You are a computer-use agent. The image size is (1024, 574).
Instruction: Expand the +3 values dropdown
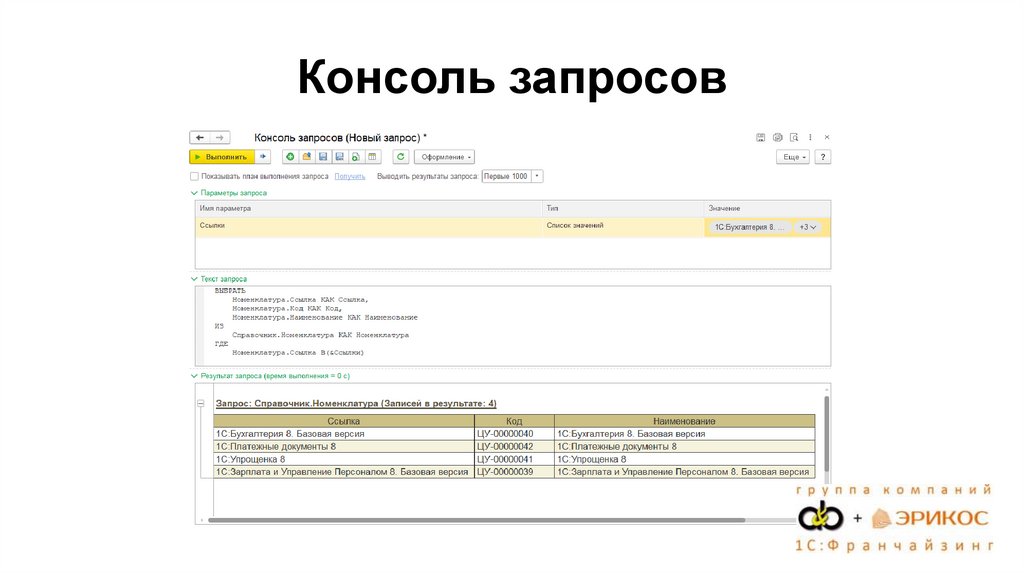808,227
